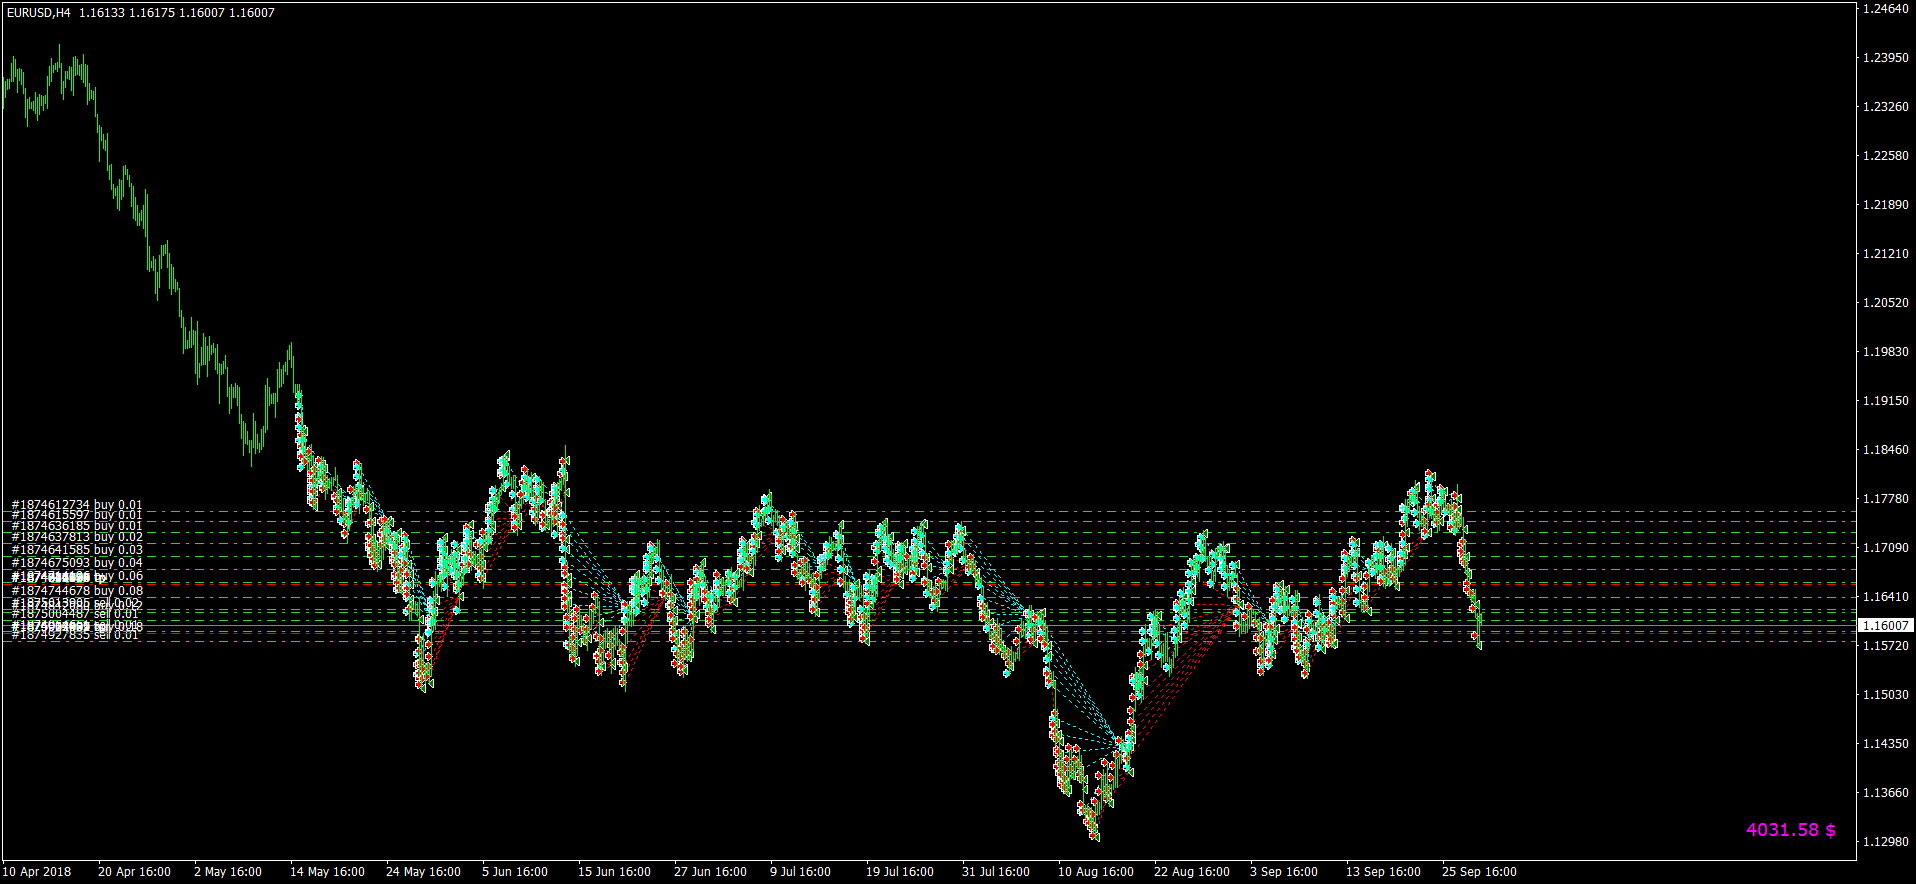
Task: Click price axis level 1.12980
Action: 1885,842
